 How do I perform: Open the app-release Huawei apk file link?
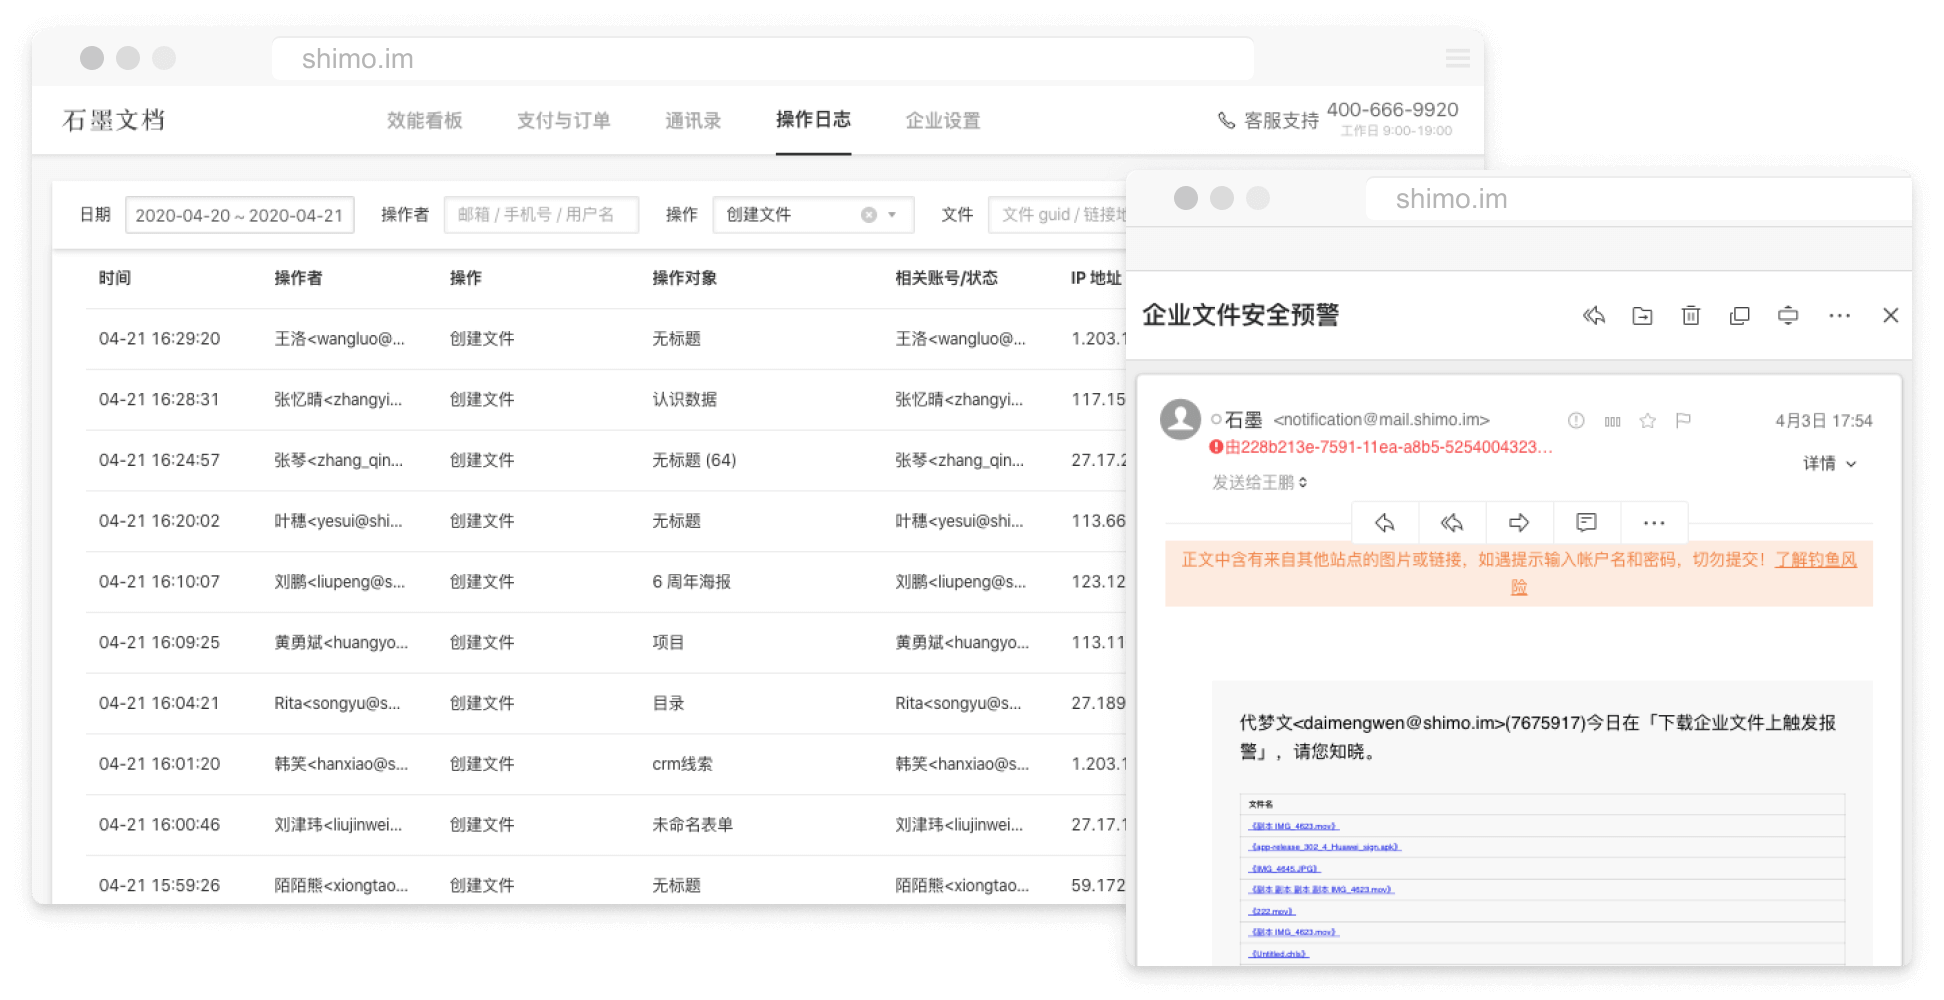[x=1325, y=847]
